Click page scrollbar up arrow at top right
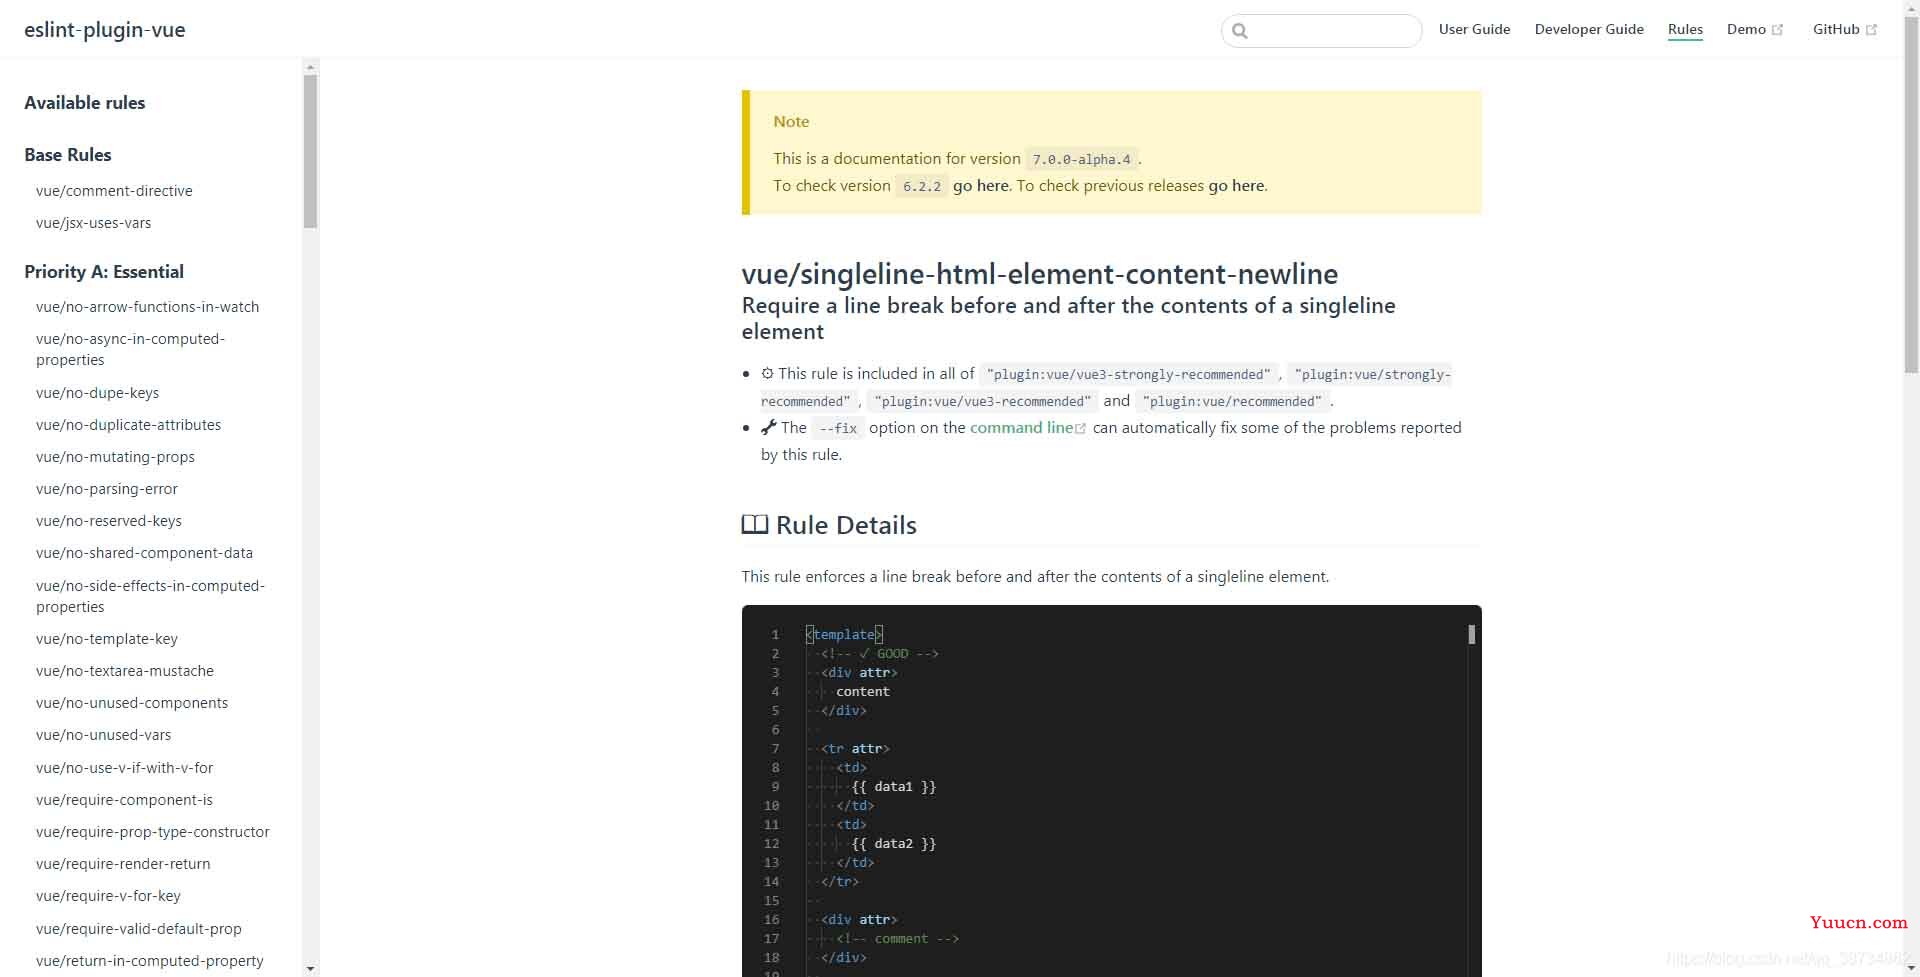This screenshot has height=977, width=1920. tap(1911, 7)
